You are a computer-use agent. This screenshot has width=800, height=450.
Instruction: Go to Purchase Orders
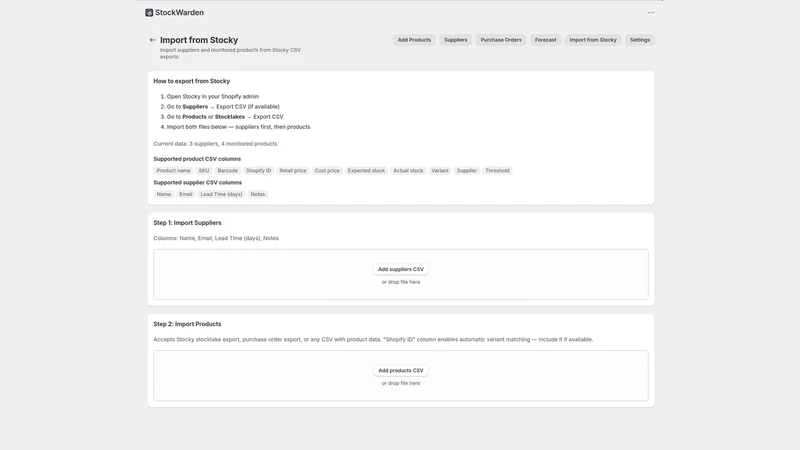click(501, 40)
